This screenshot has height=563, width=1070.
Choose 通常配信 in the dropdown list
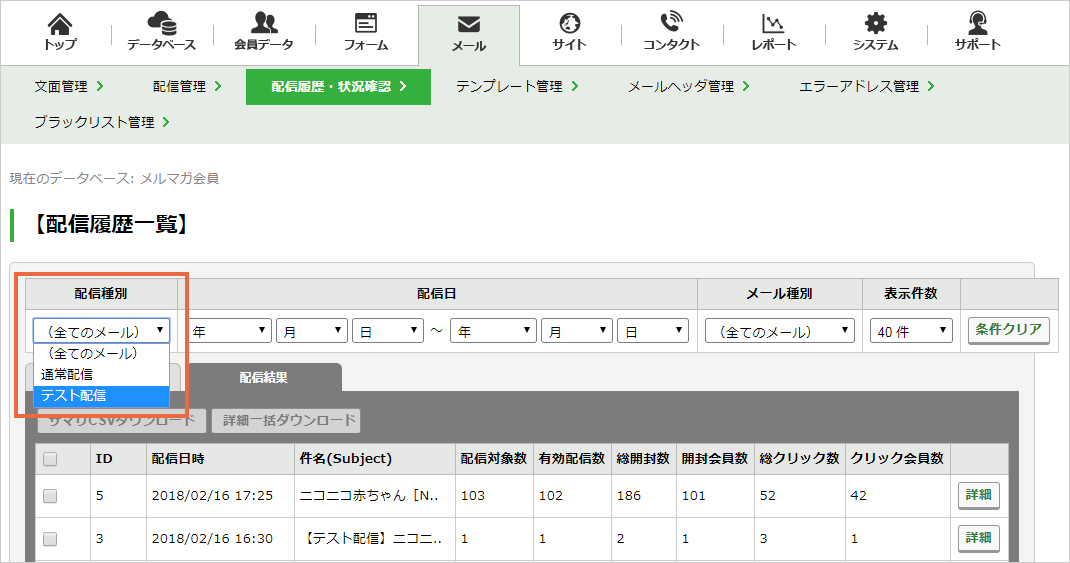tap(102, 375)
